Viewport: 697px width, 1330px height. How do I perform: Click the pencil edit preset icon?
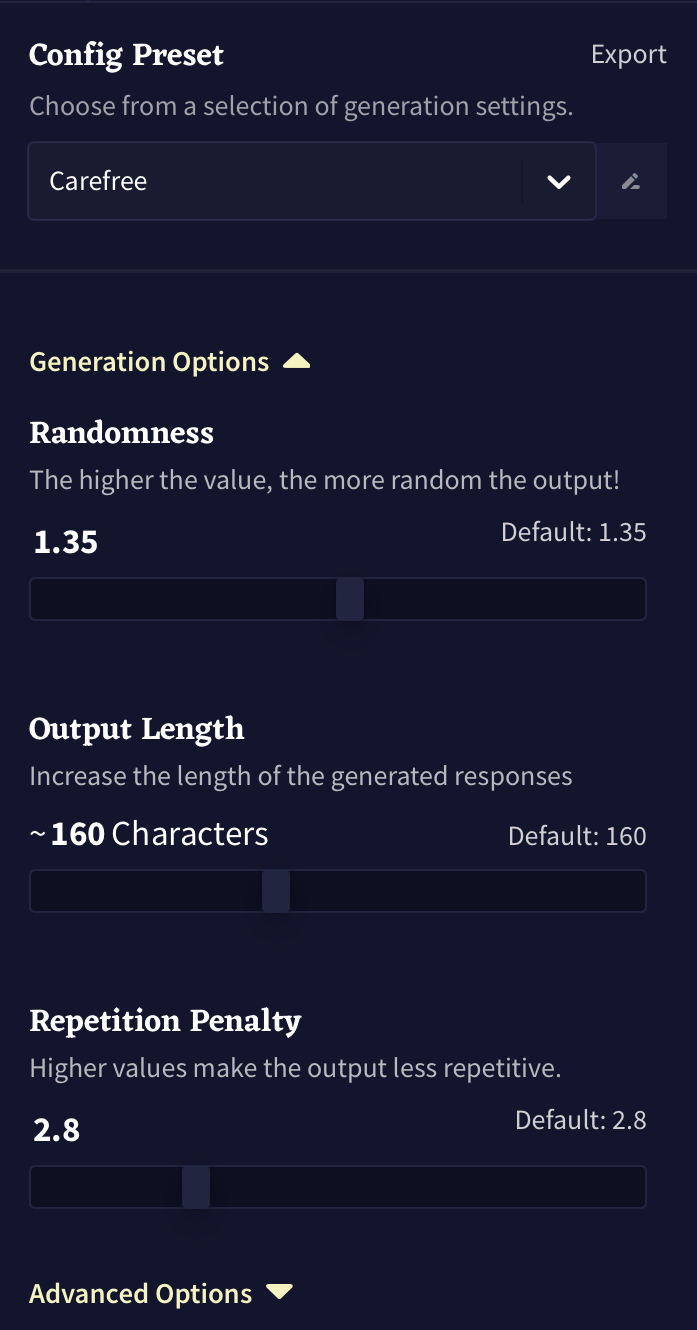(631, 182)
